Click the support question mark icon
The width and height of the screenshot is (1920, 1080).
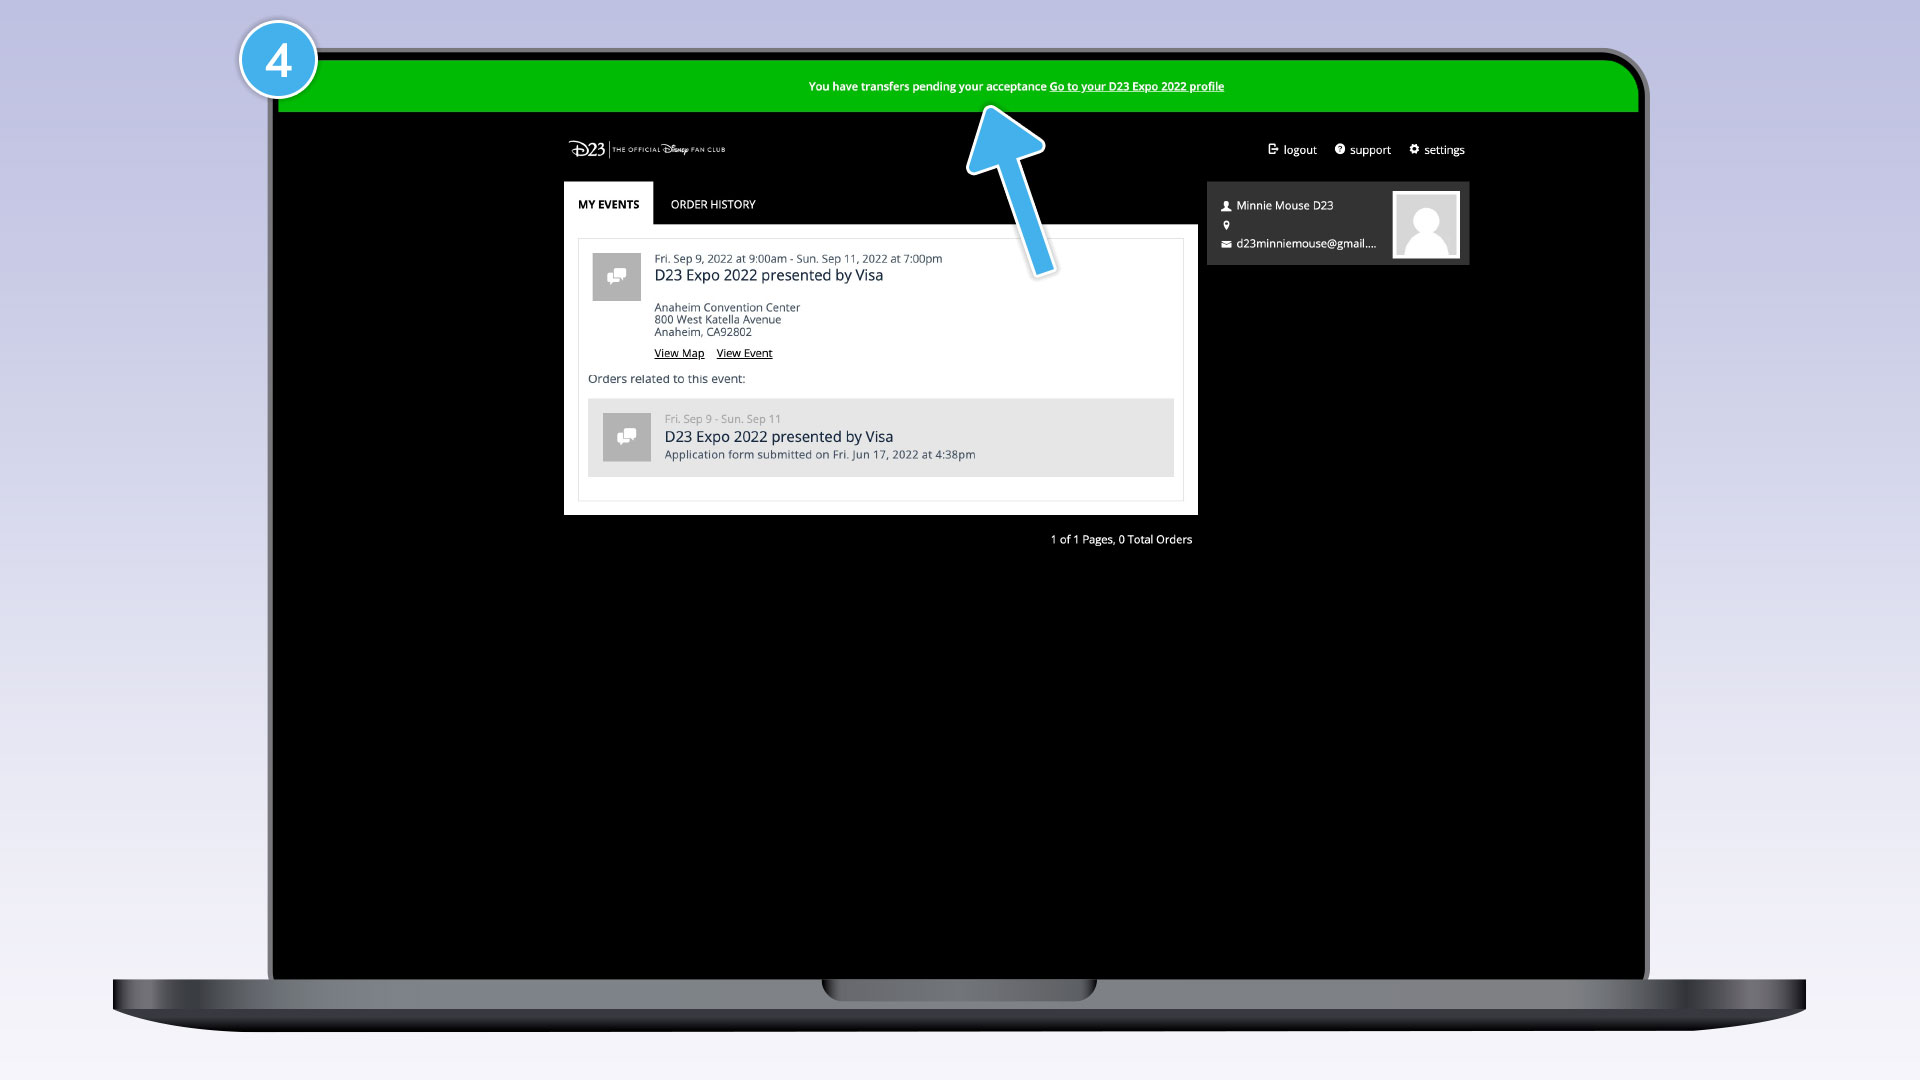[x=1340, y=149]
